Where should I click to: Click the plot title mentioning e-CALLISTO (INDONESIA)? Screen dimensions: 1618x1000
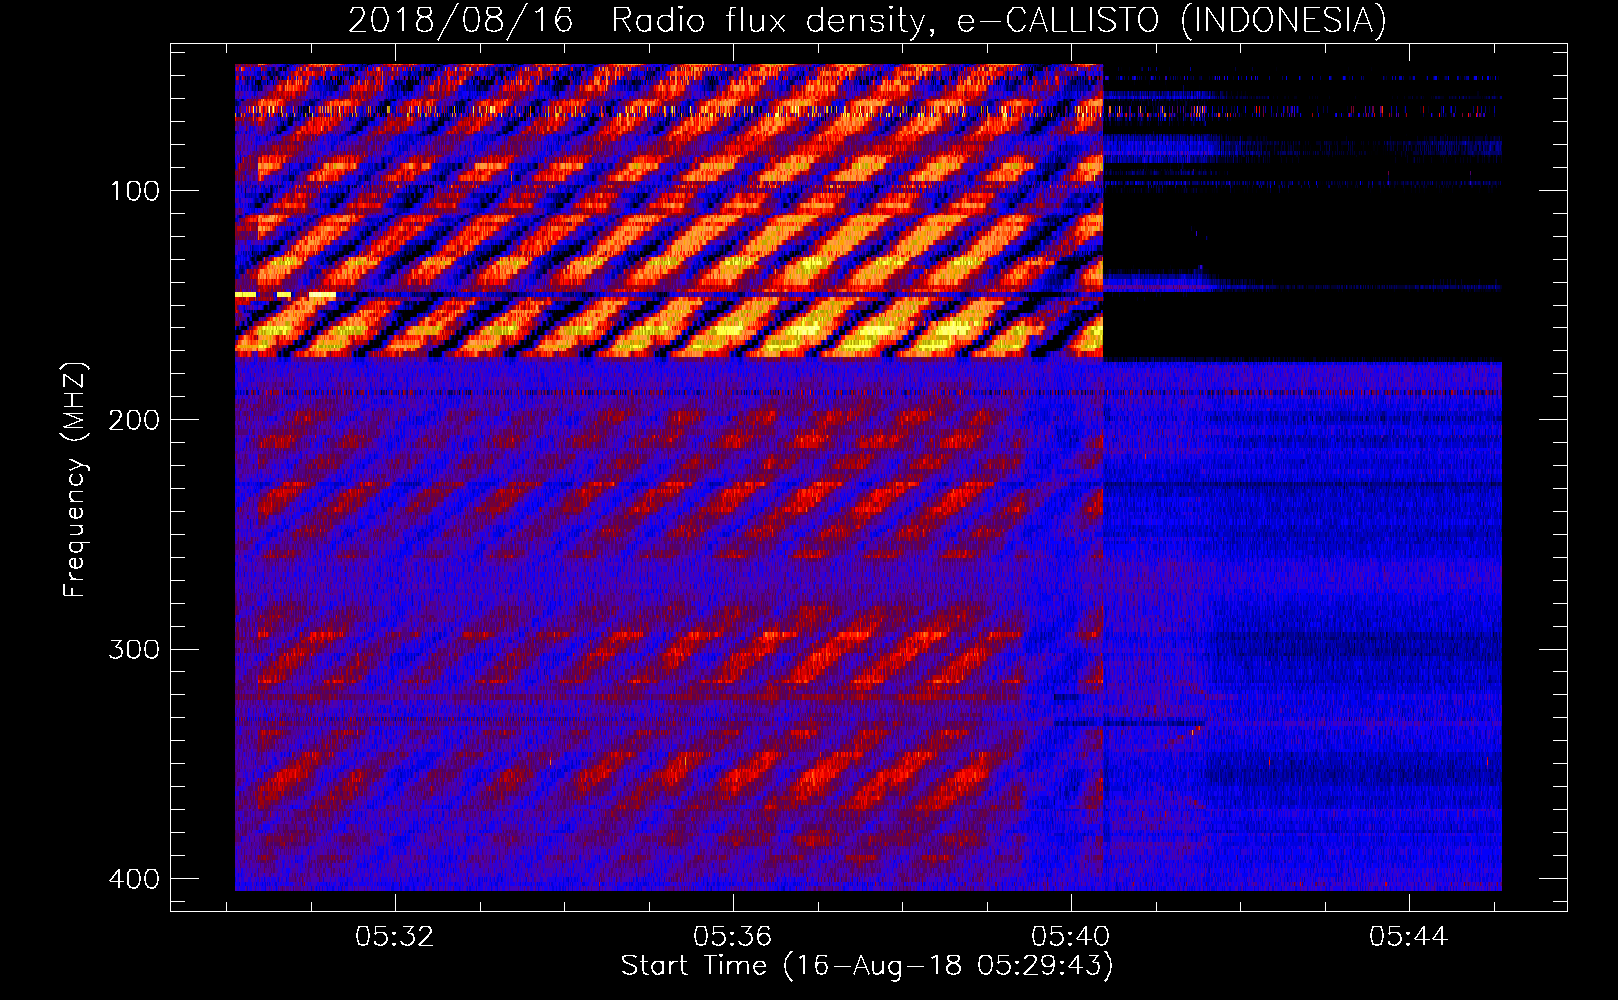867,20
